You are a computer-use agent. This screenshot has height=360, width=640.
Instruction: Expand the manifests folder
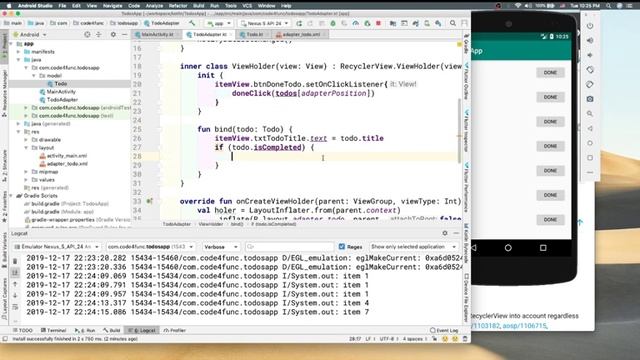tap(19, 52)
